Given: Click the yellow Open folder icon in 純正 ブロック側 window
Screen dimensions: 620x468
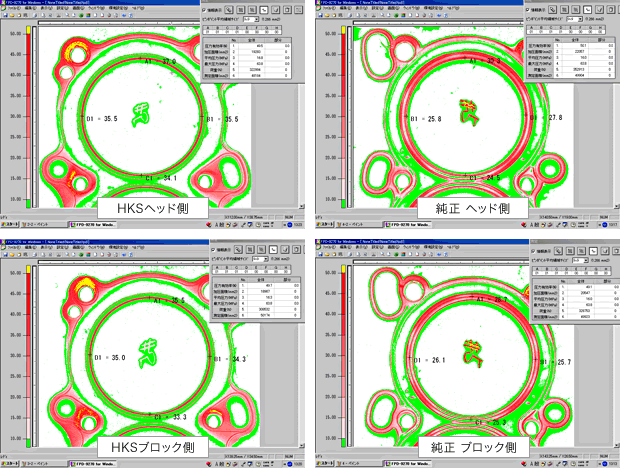Looking at the screenshot, I should (327, 255).
